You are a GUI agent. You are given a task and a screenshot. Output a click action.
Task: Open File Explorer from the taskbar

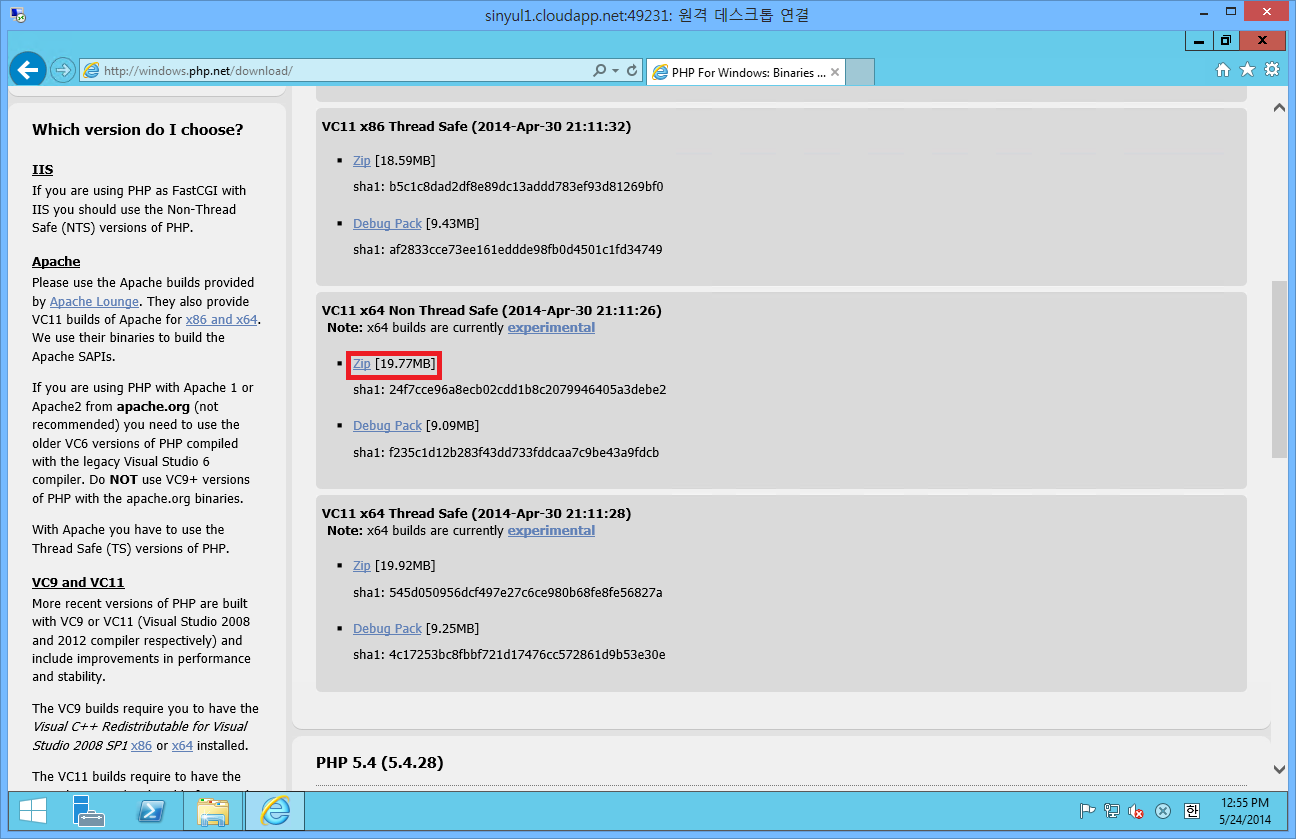pyautogui.click(x=213, y=812)
